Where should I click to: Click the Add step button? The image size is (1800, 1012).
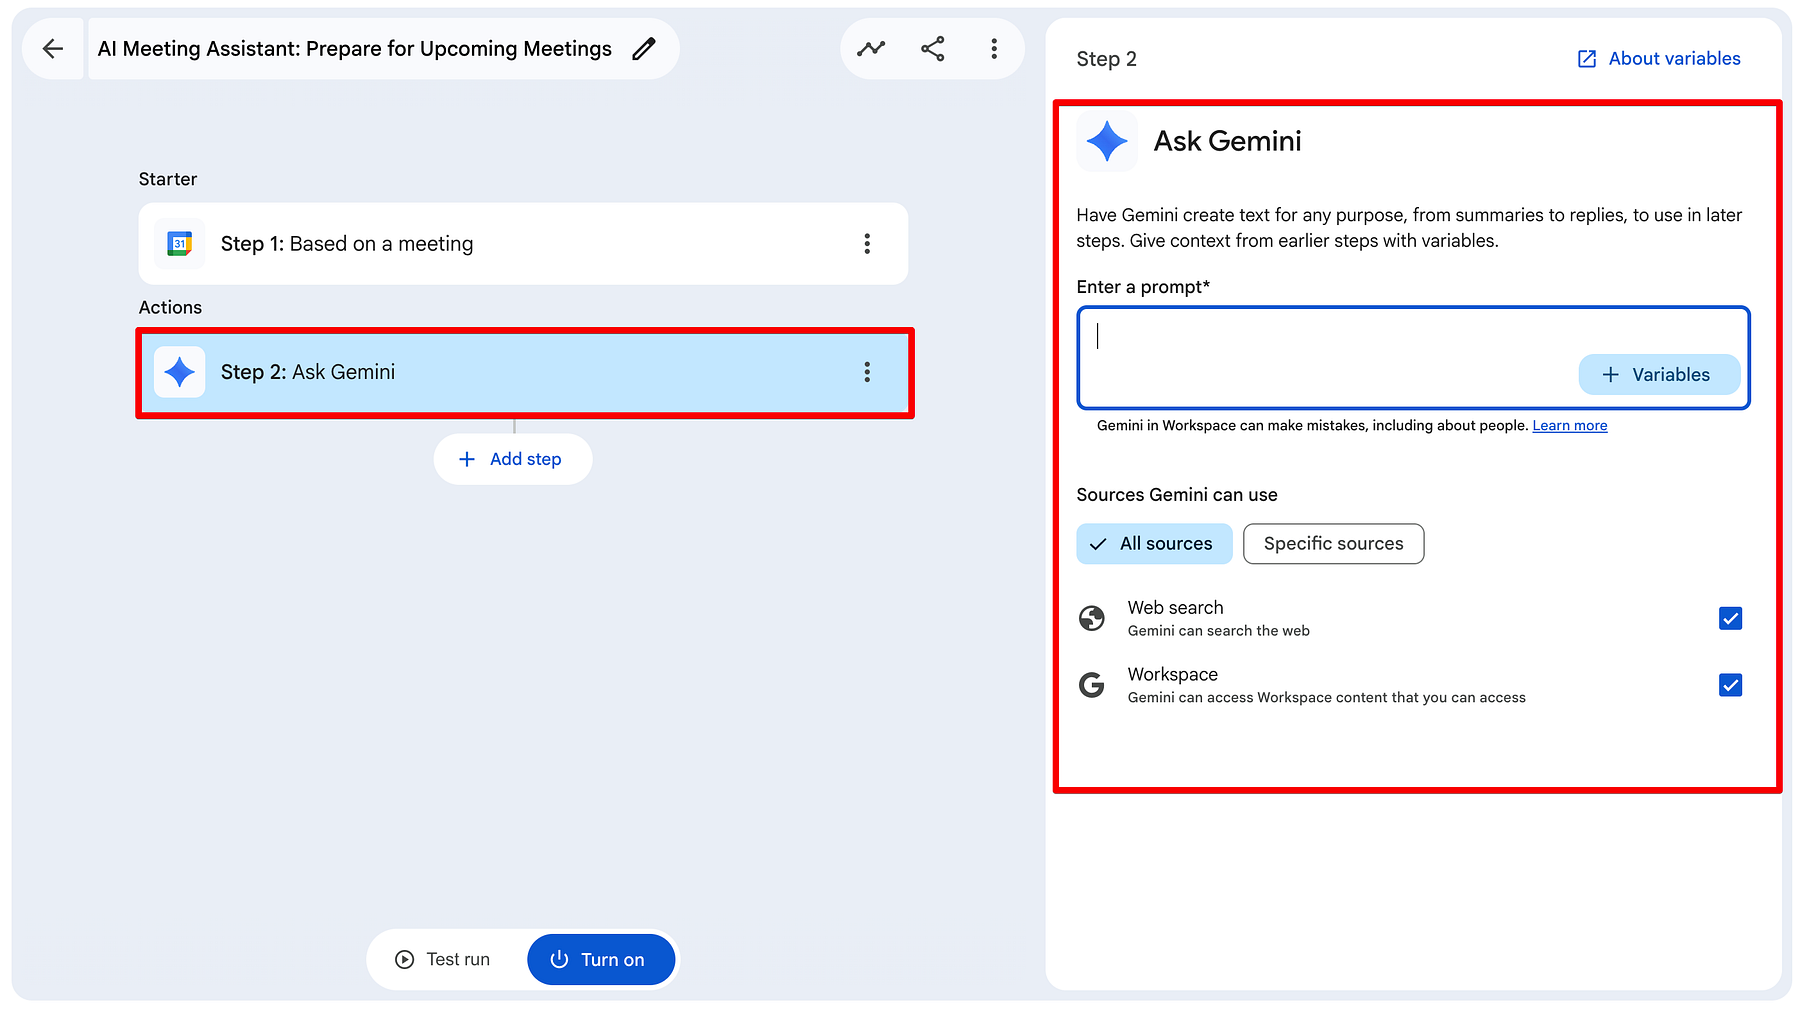[513, 459]
